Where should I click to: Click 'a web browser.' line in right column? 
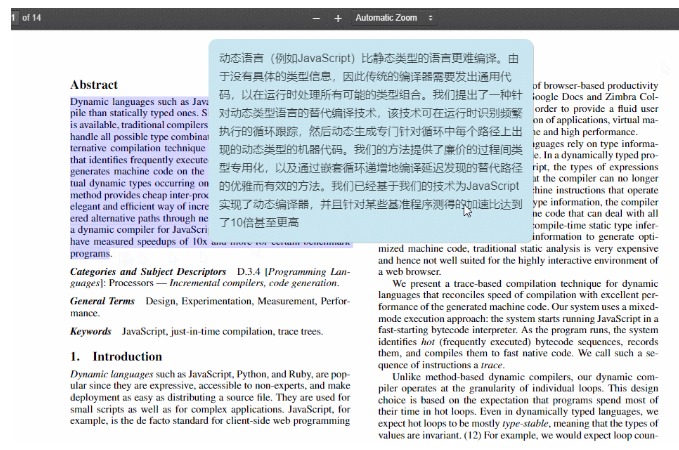410,272
